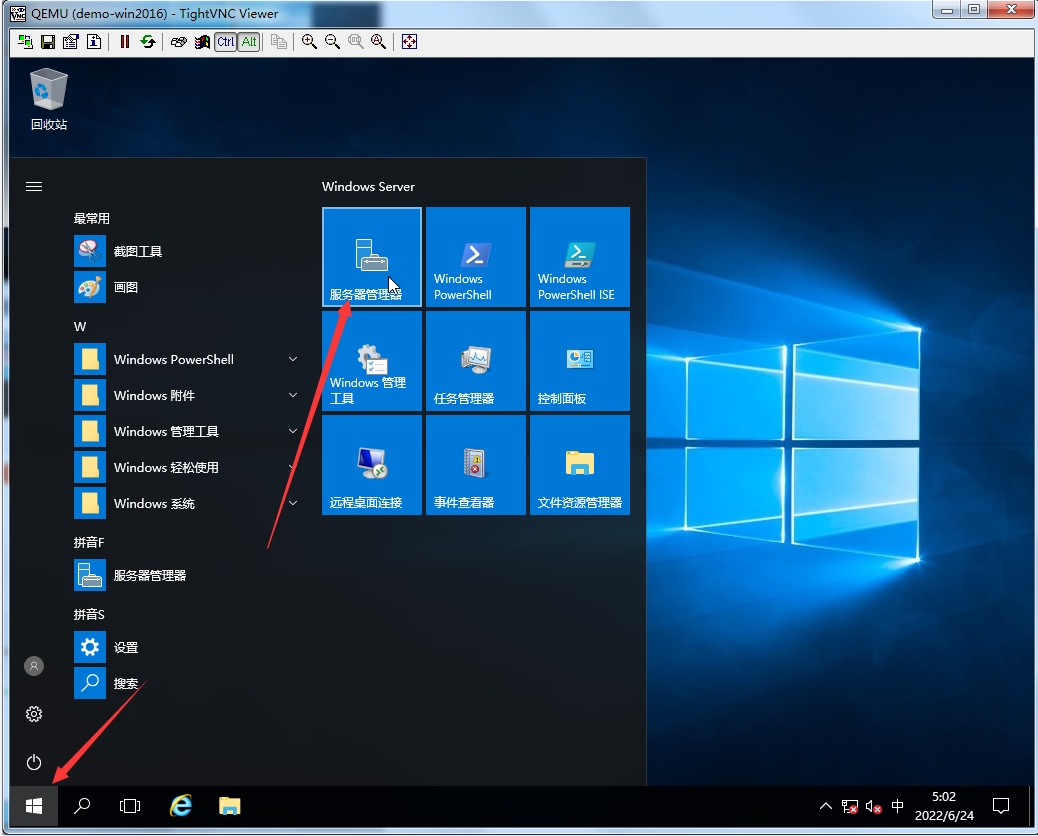Click New connection icon in TightVNC toolbar
This screenshot has width=1038, height=836.
[x=25, y=42]
